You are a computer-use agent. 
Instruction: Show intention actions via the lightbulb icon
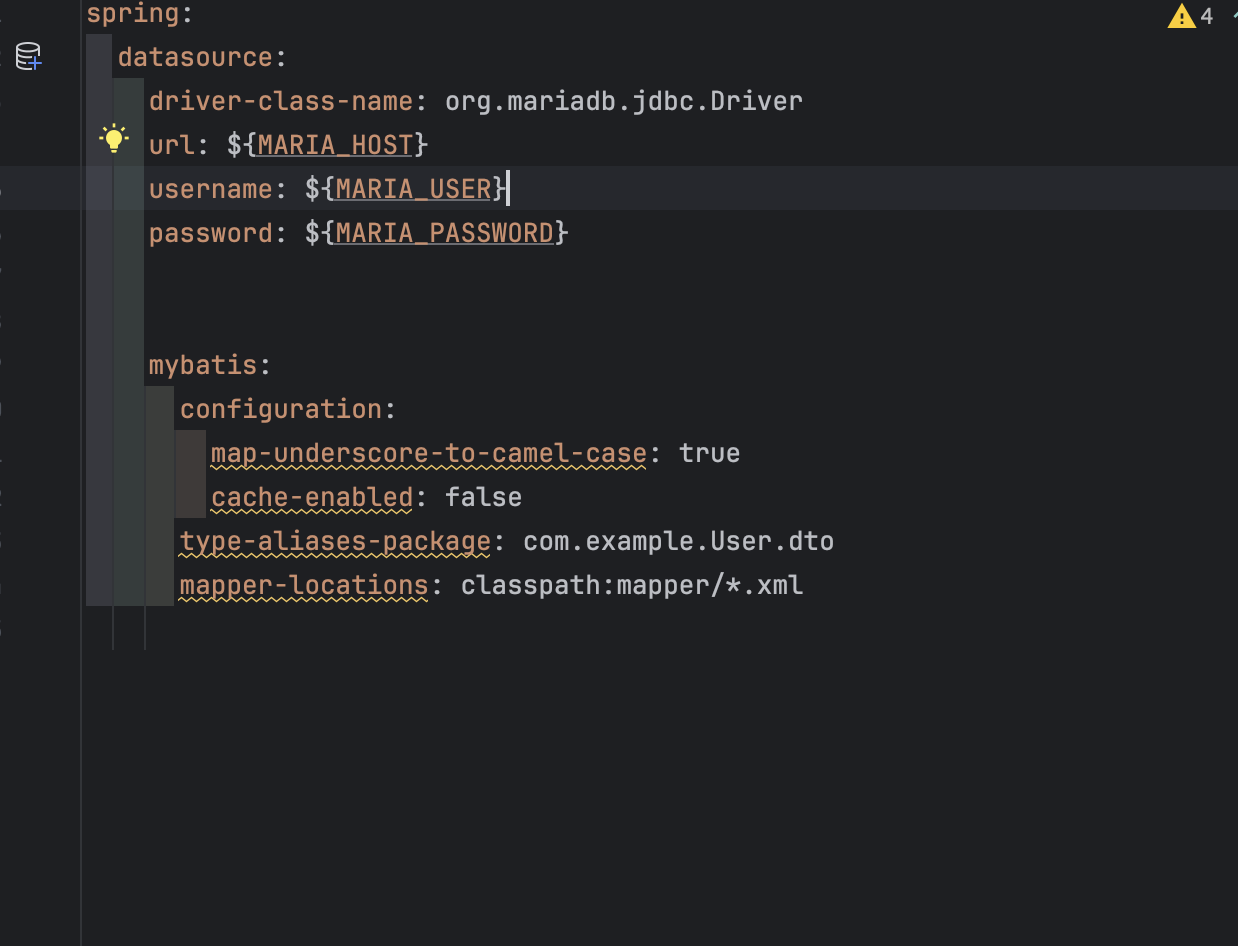(x=114, y=138)
